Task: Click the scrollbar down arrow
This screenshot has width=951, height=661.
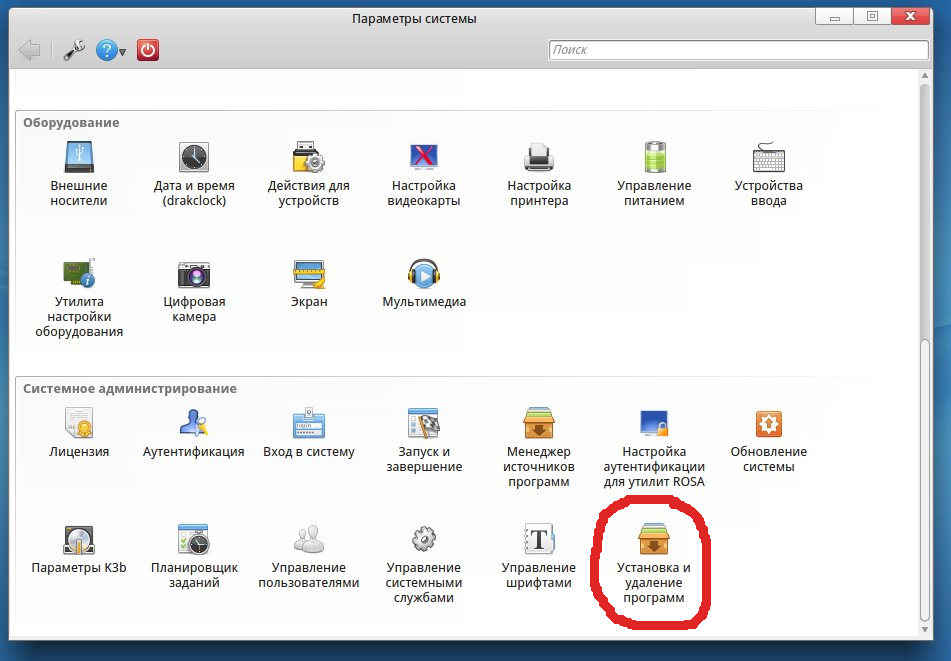Action: pos(924,629)
